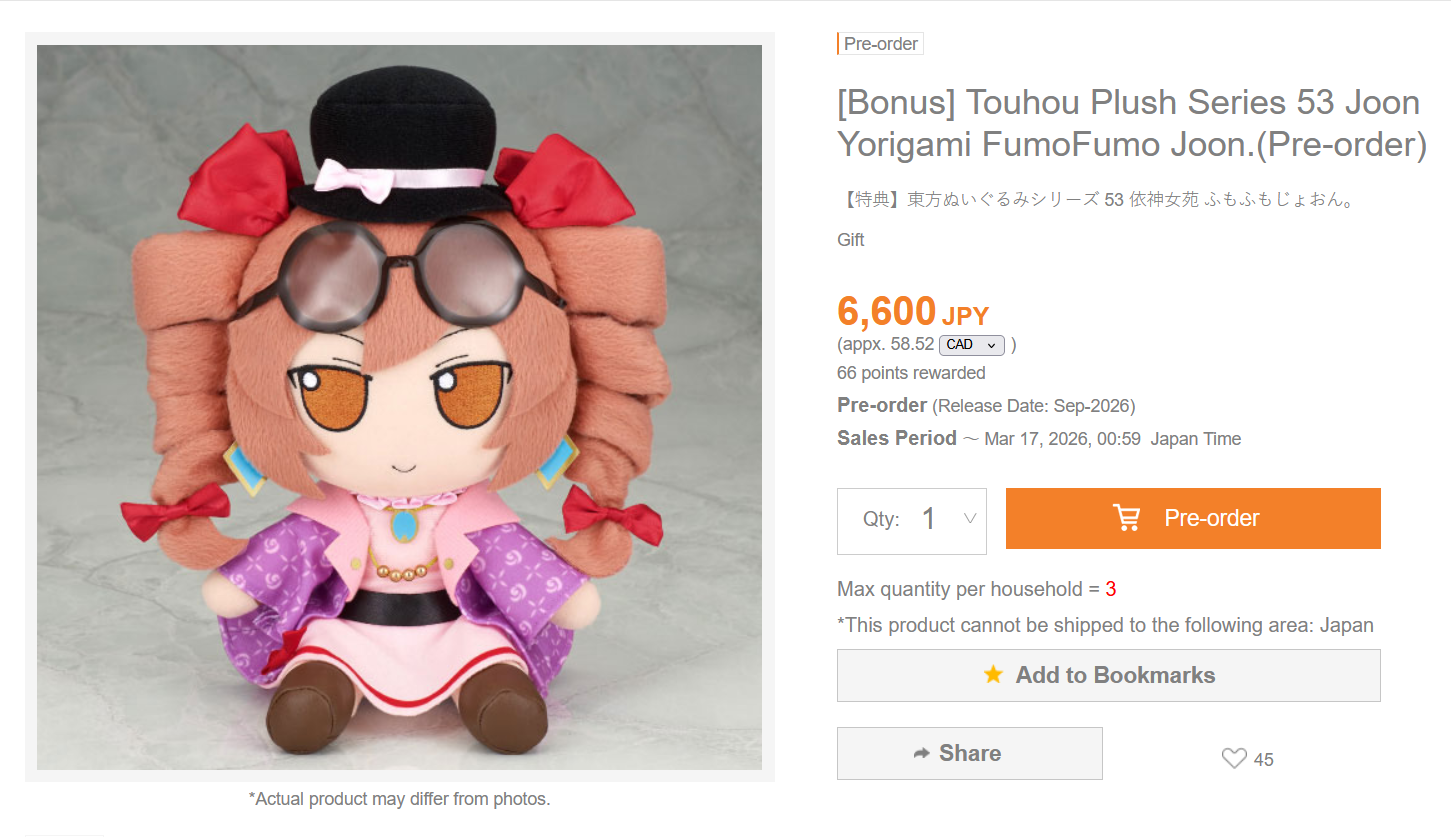Open the CAD currency dropdown

(x=971, y=345)
